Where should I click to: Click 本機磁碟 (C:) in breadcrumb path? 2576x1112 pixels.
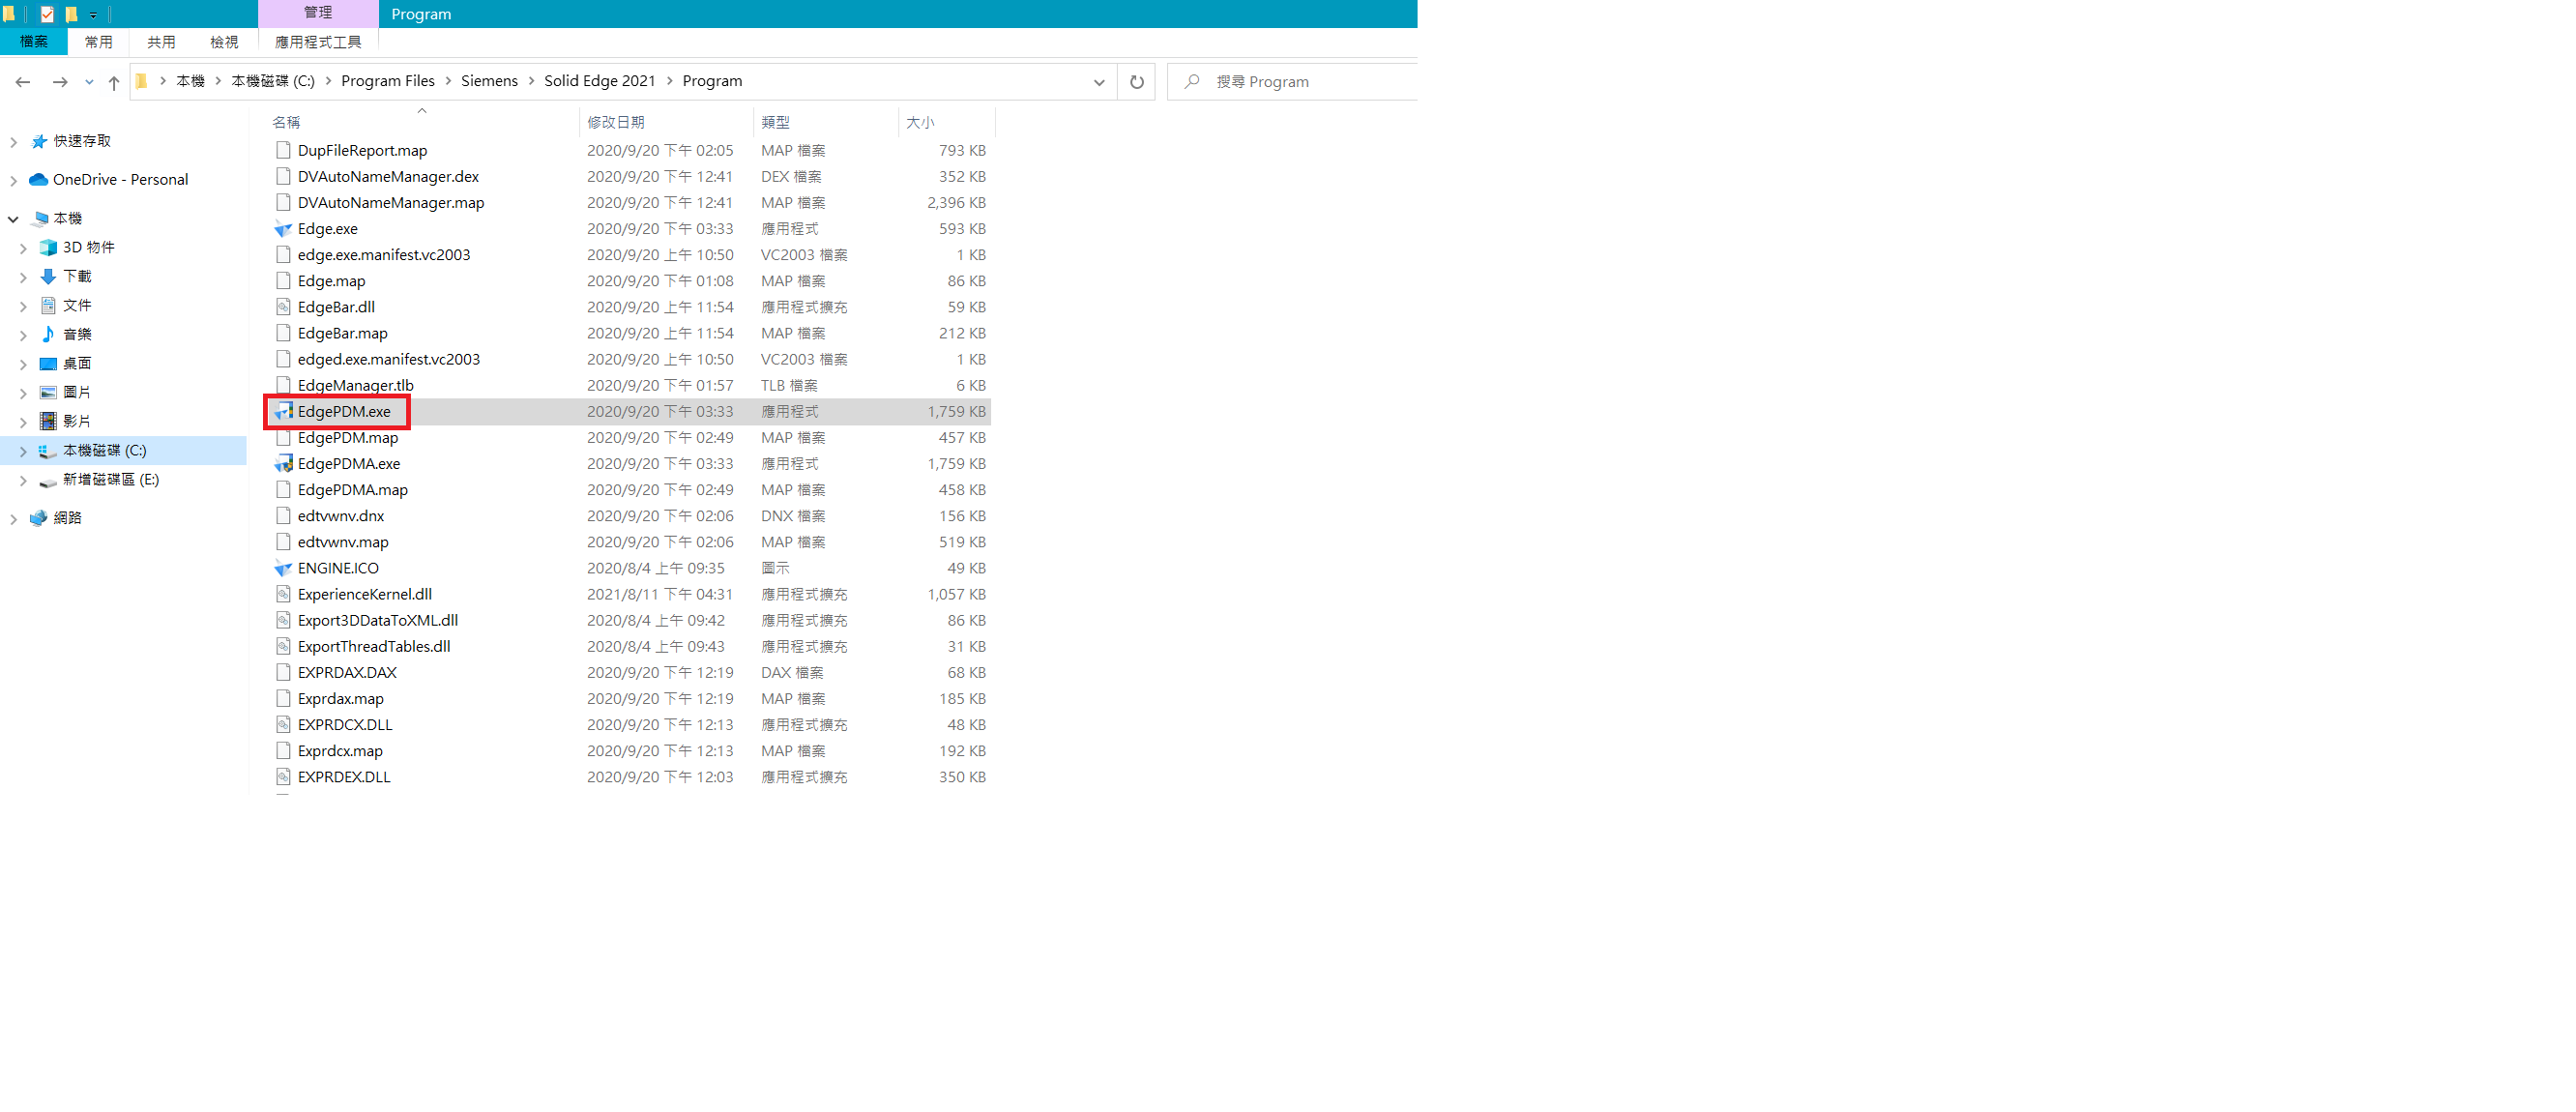273,81
